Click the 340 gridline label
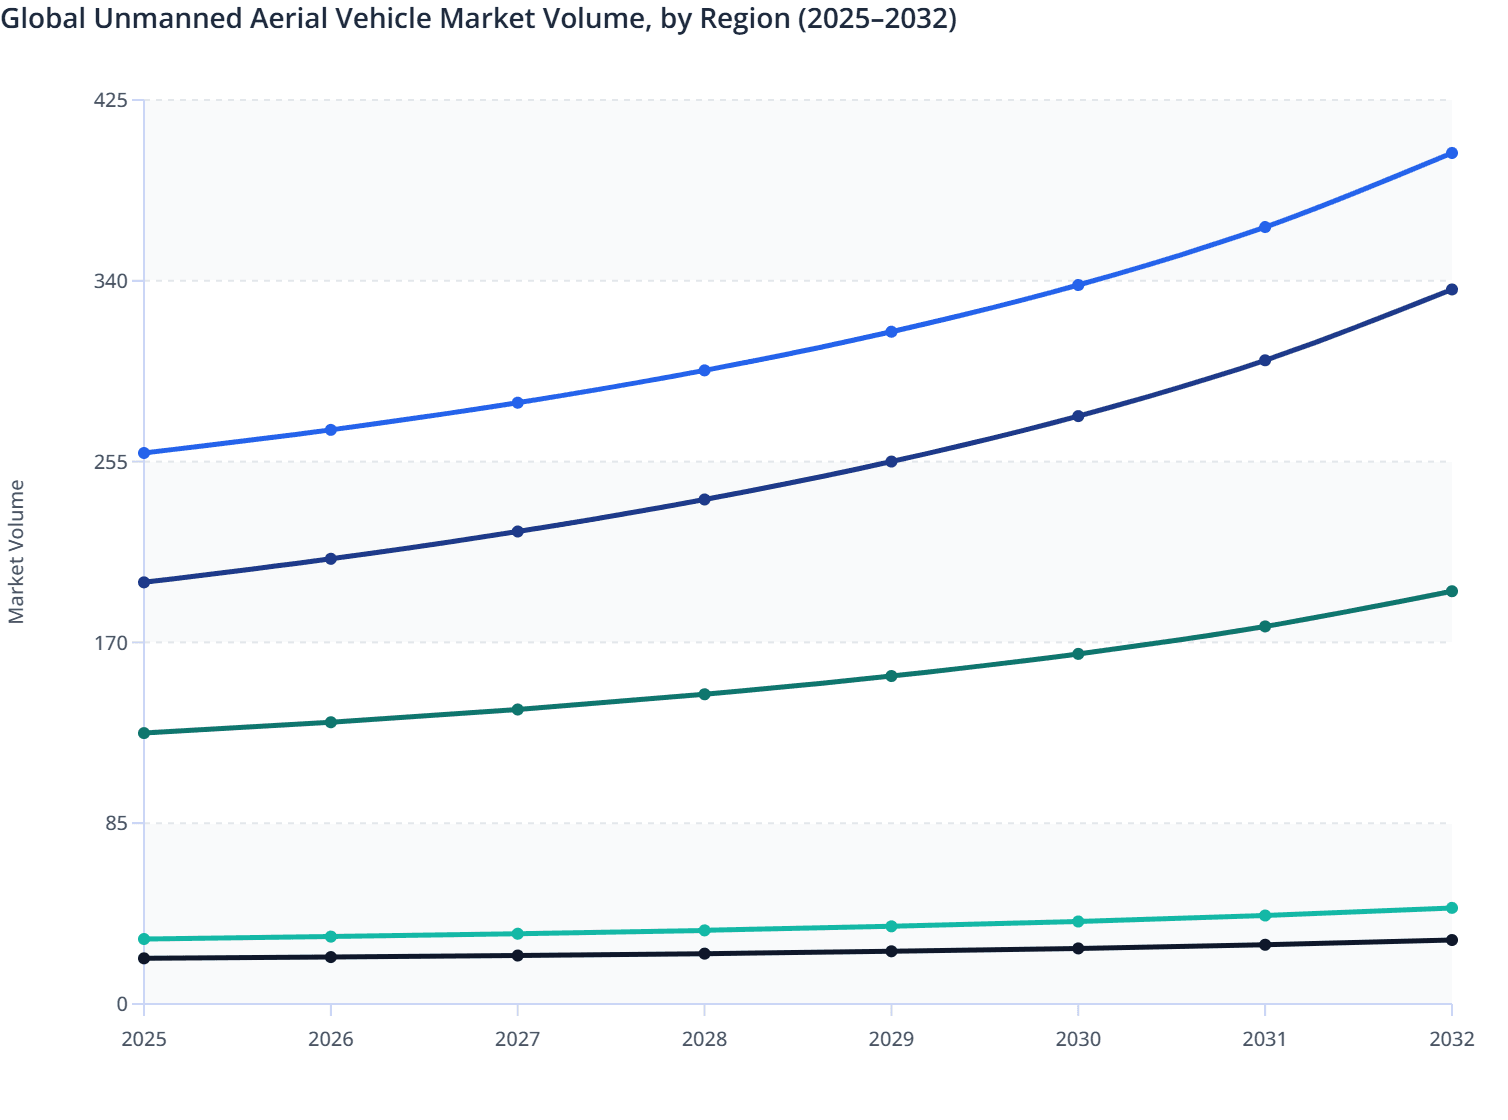This screenshot has width=1508, height=1120. click(113, 280)
